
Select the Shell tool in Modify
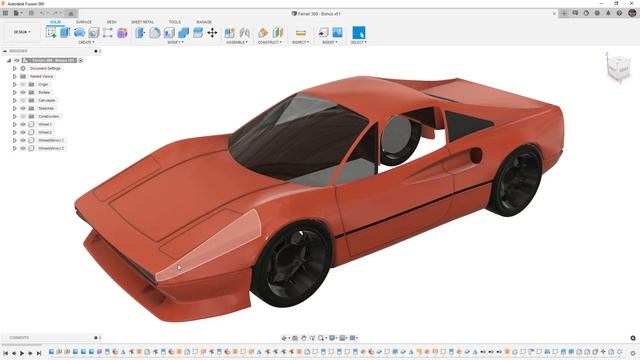tap(169, 33)
